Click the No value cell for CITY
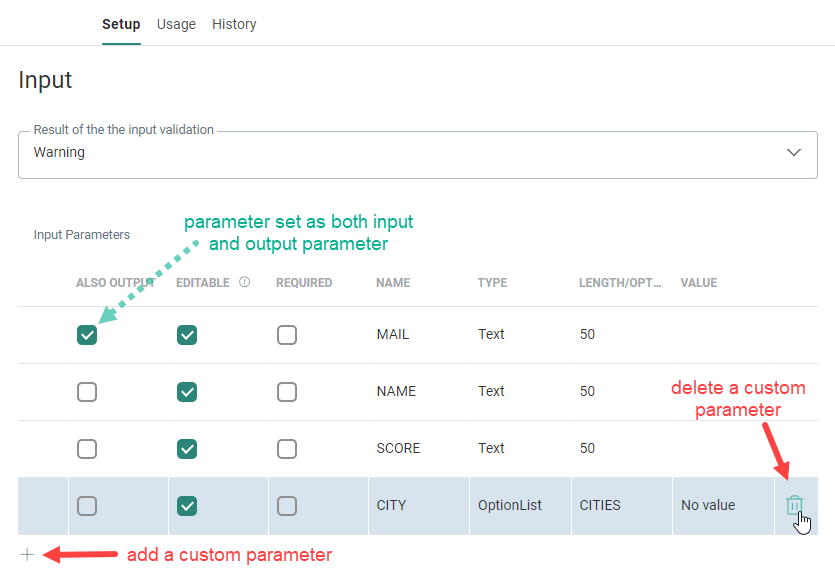Image resolution: width=835 pixels, height=578 pixels. 708,506
